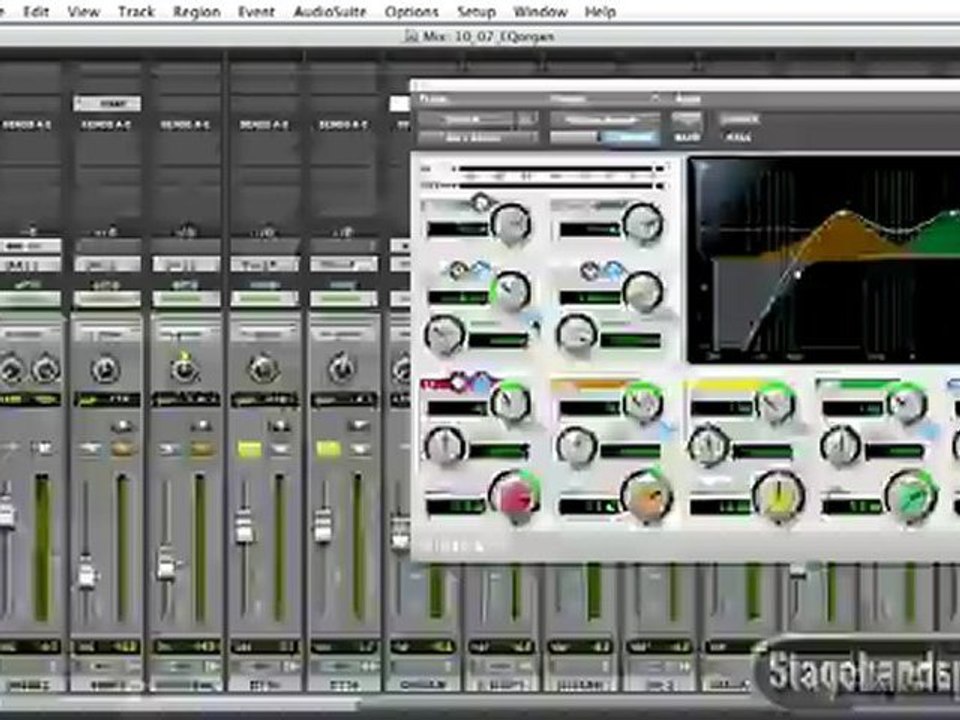Screen dimensions: 960x720
Task: Click the LPF frequency knob
Action: click(642, 290)
